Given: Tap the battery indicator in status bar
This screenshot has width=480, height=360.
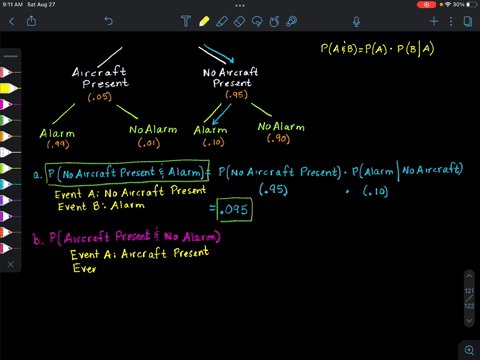Looking at the screenshot, I should click(x=472, y=5).
